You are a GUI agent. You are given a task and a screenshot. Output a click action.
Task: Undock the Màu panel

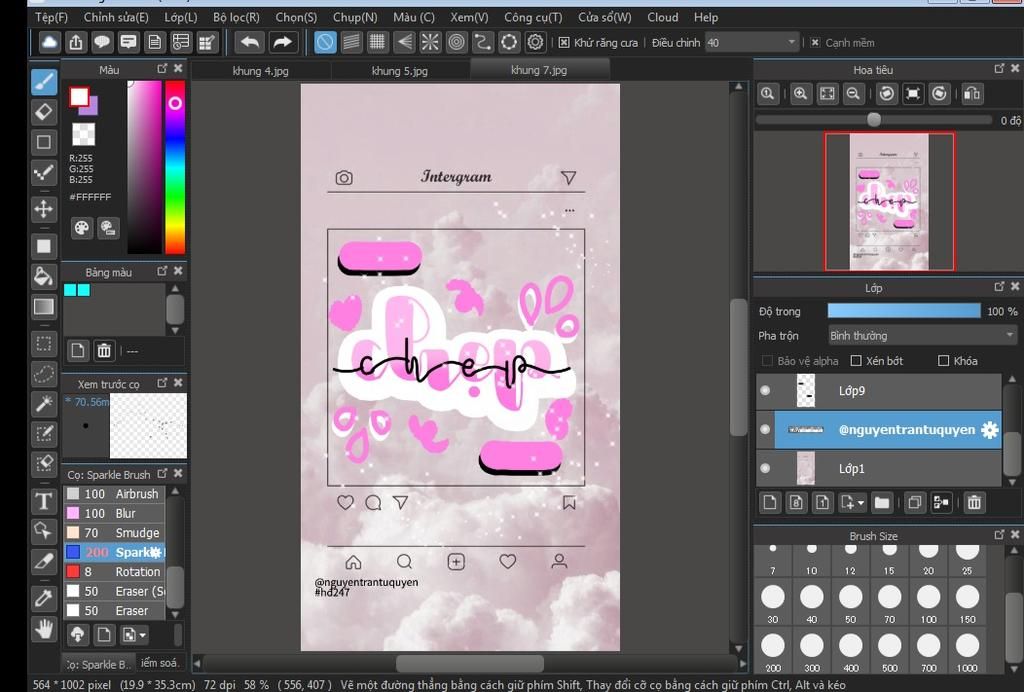click(x=162, y=69)
